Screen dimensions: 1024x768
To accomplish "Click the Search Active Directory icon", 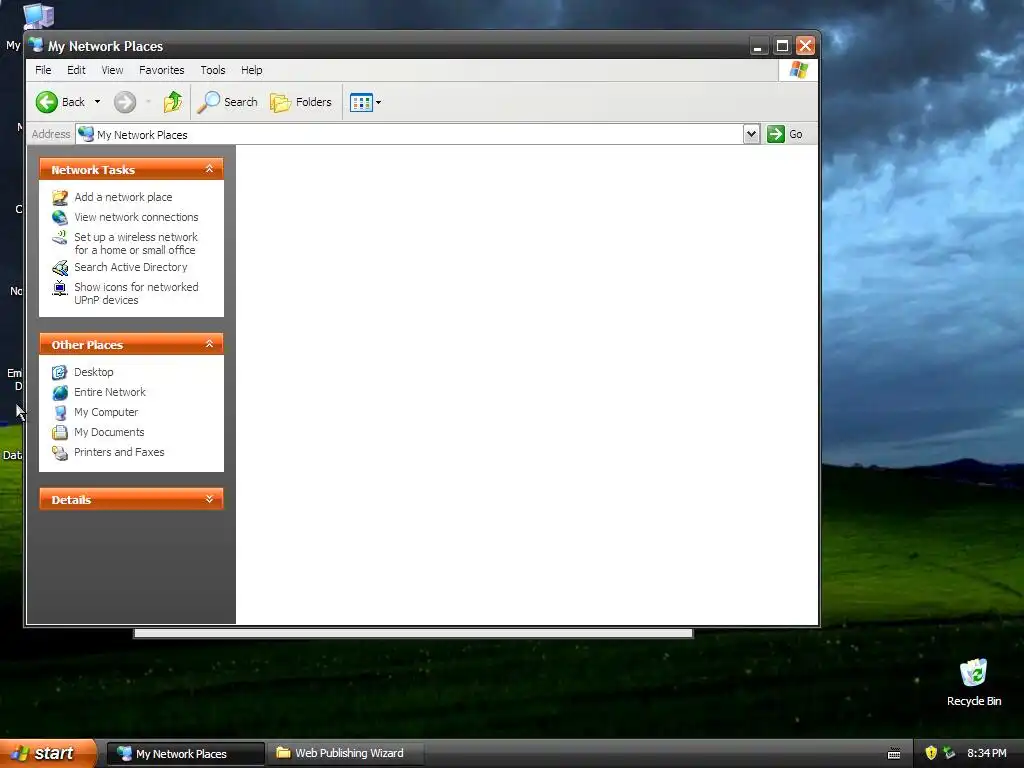I will coord(60,268).
